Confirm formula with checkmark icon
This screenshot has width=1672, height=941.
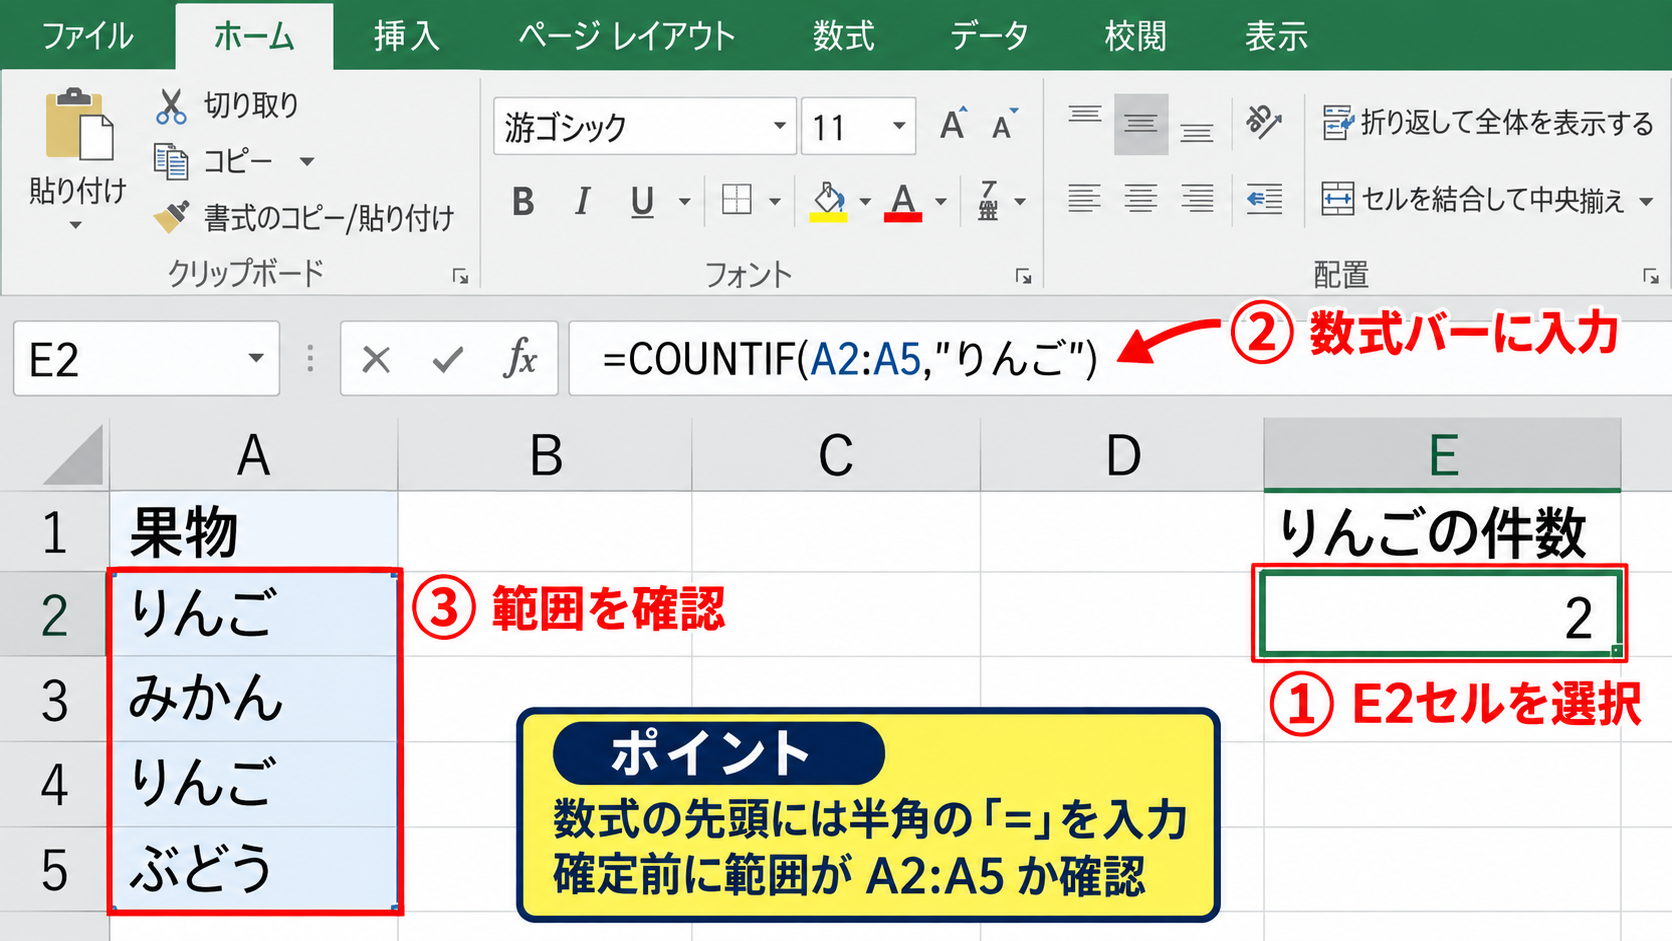tap(447, 359)
